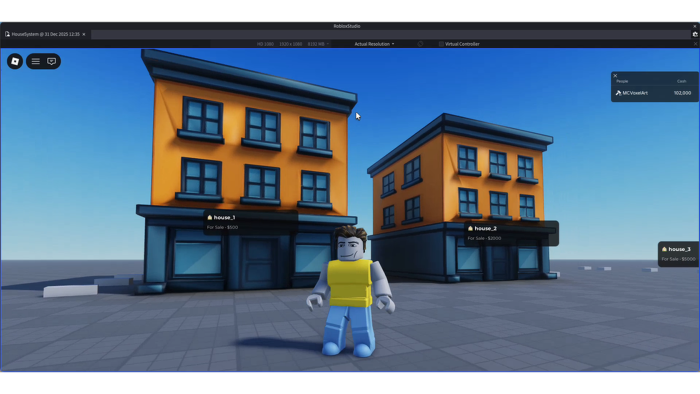Close the HouseSystem tab

[x=83, y=34]
